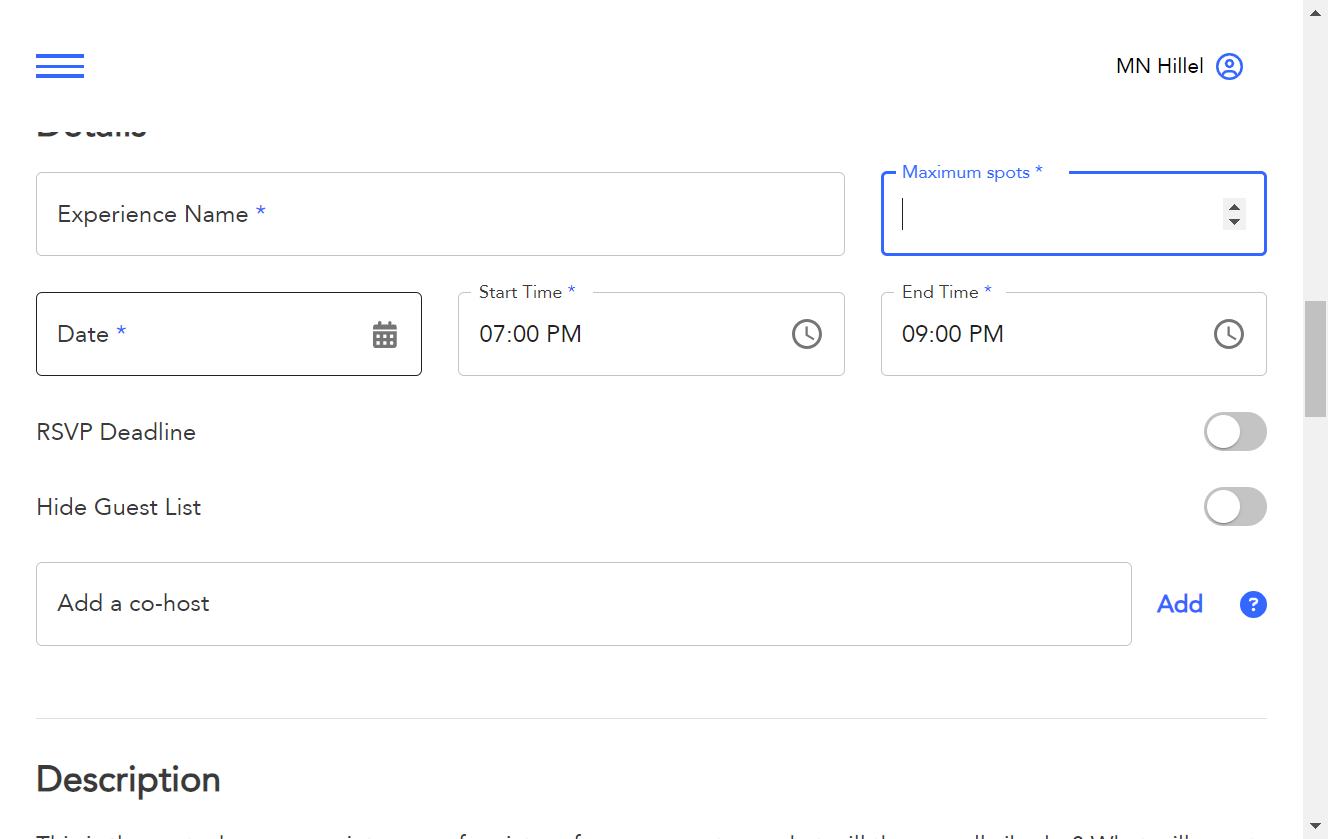Click the Description heading
Viewport: 1328px width, 839px height.
(x=128, y=780)
